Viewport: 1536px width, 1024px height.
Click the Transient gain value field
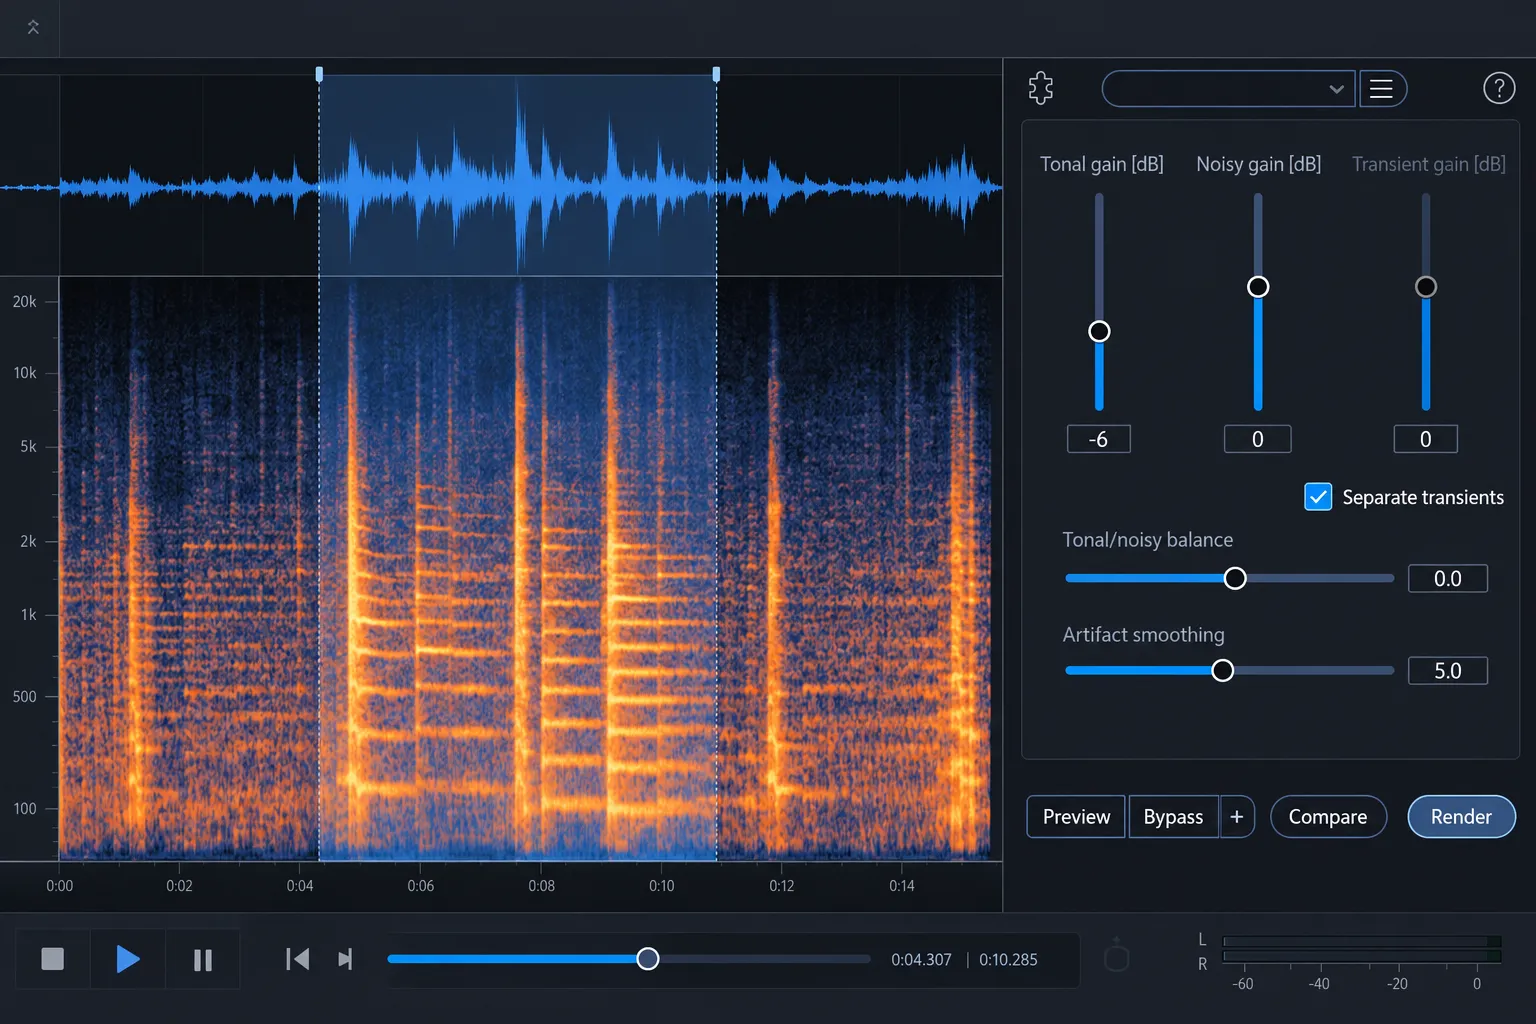click(1426, 439)
